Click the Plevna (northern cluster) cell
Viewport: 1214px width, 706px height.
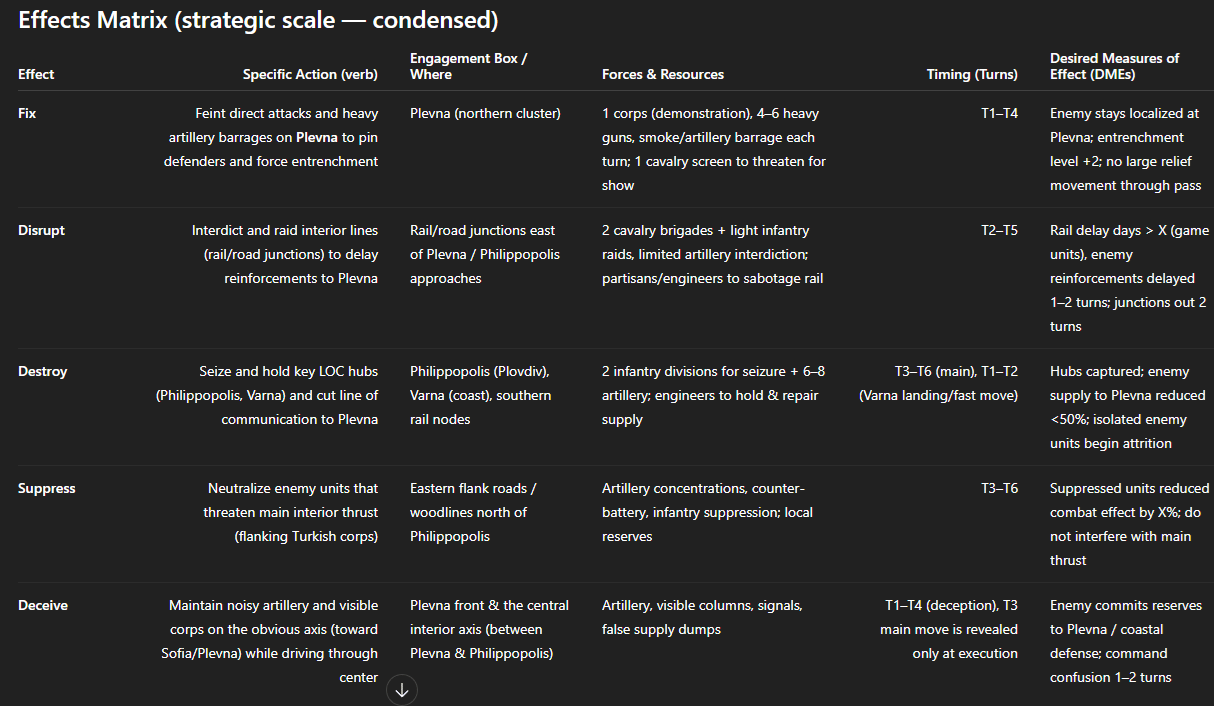[x=485, y=113]
